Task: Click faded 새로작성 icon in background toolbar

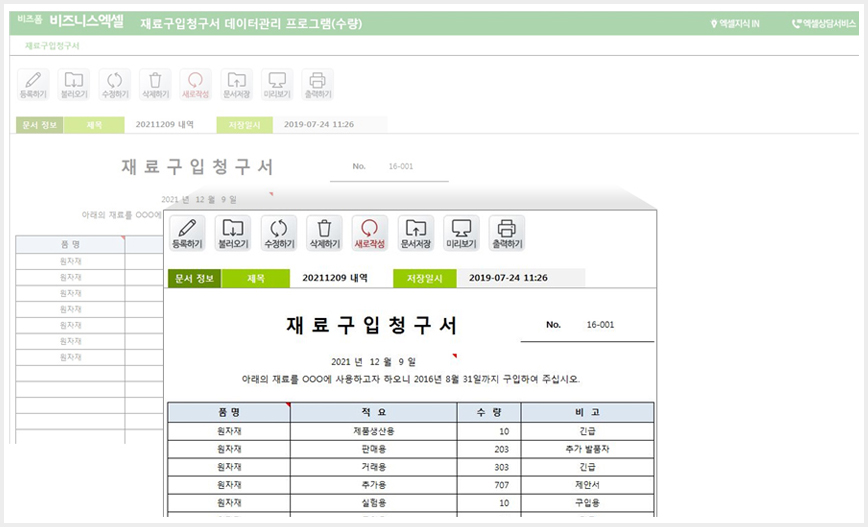Action: 195,84
